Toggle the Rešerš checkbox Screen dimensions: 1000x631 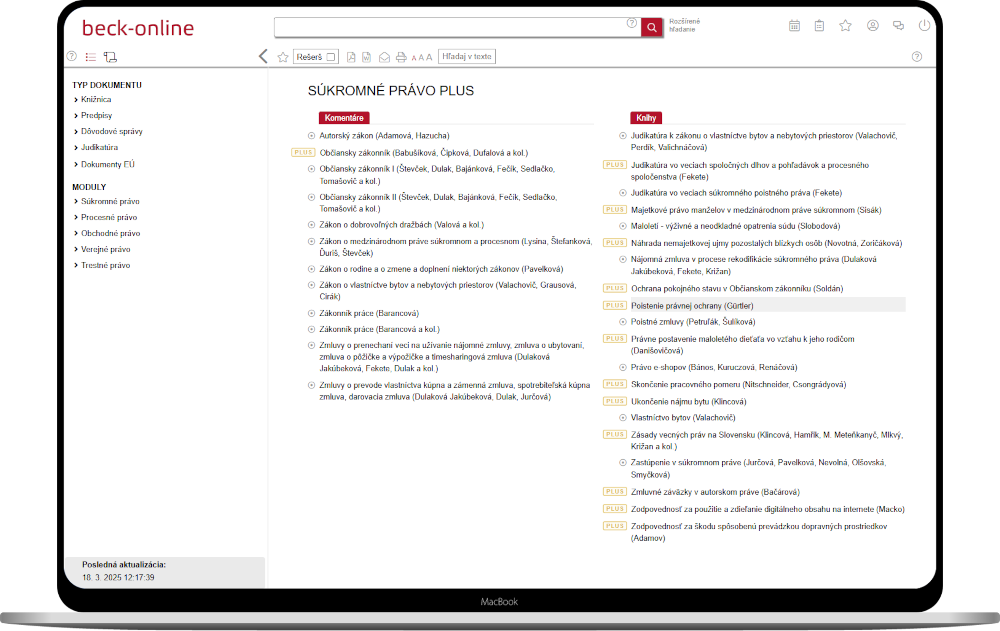331,57
